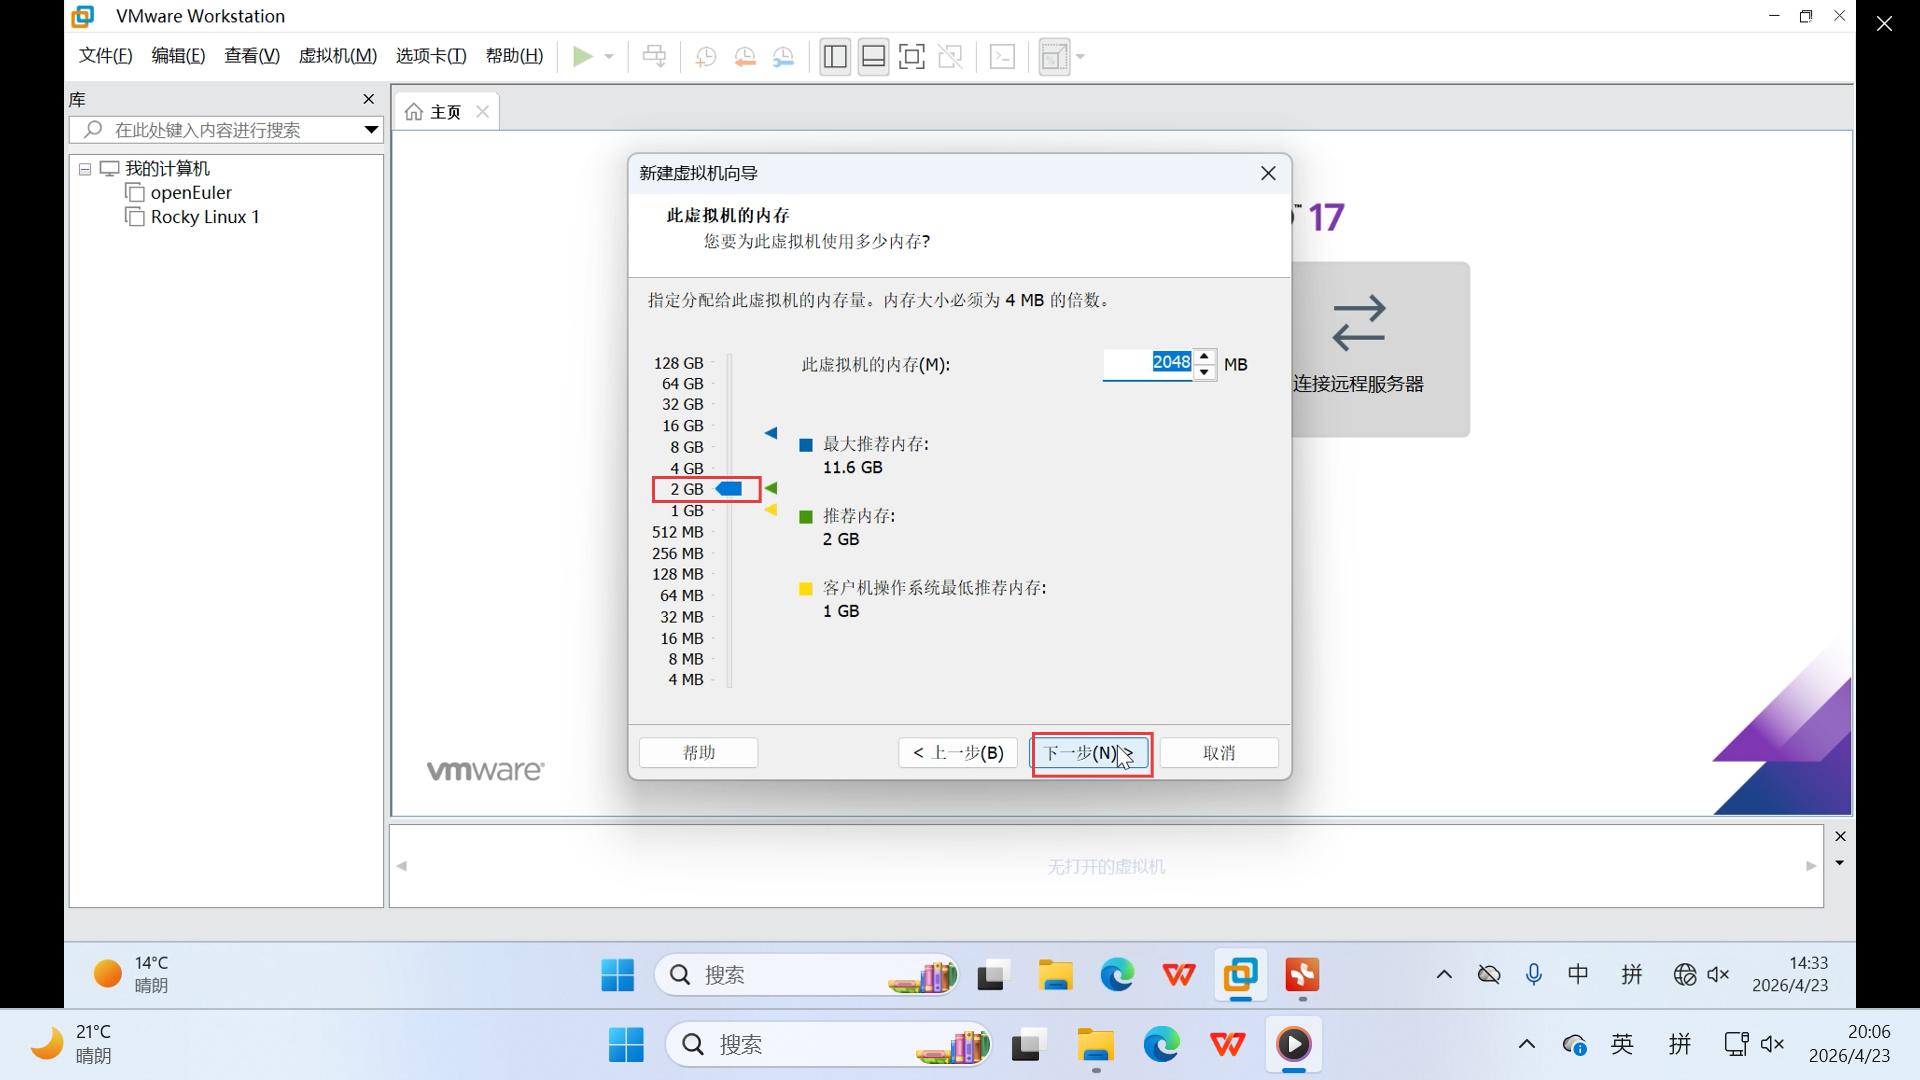The width and height of the screenshot is (1920, 1080).
Task: Click the connect to remote server arrows icon
Action: tap(1358, 323)
